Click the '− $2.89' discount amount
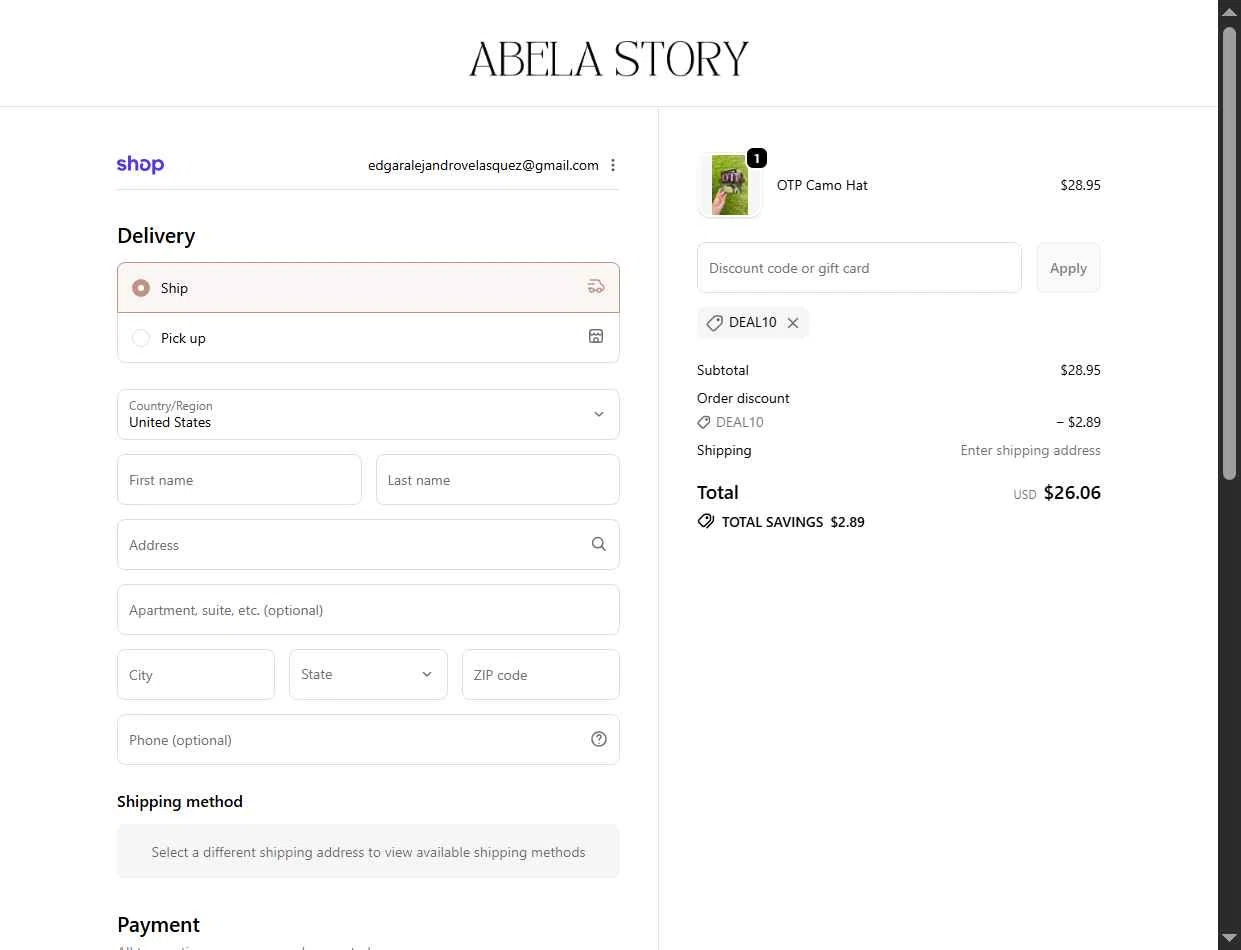Screen dimensions: 1241x950 point(1078,422)
